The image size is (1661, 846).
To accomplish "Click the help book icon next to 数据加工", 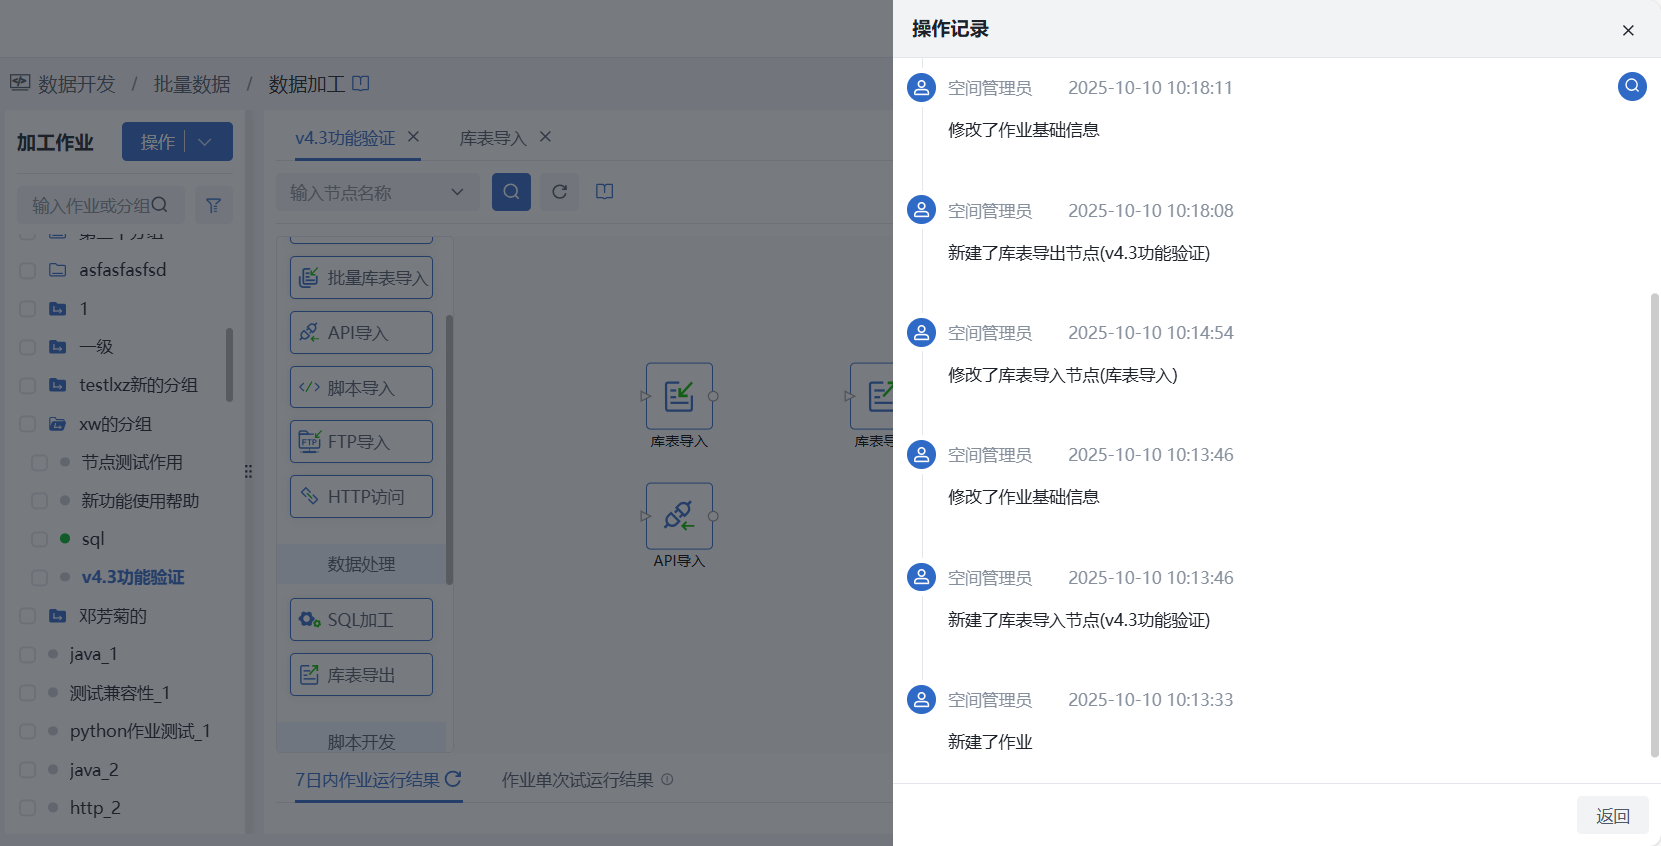I will coord(361,83).
